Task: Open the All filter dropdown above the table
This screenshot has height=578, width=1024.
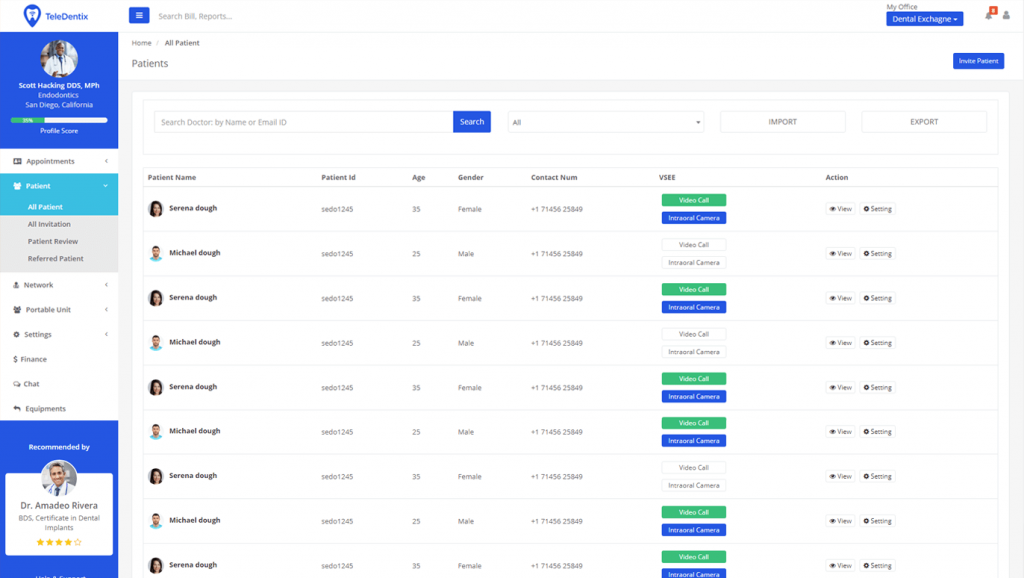Action: click(605, 121)
